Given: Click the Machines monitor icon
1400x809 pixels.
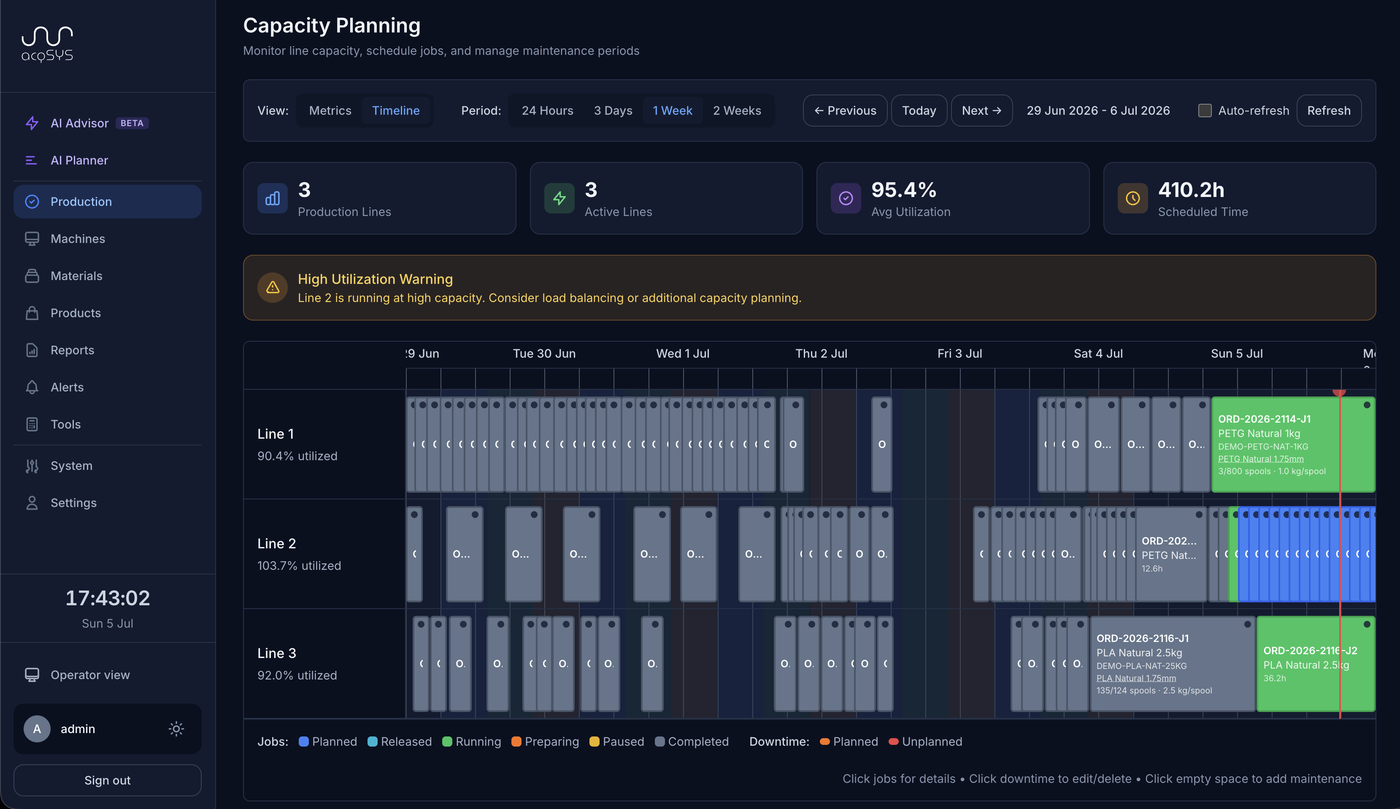Looking at the screenshot, I should pos(32,239).
